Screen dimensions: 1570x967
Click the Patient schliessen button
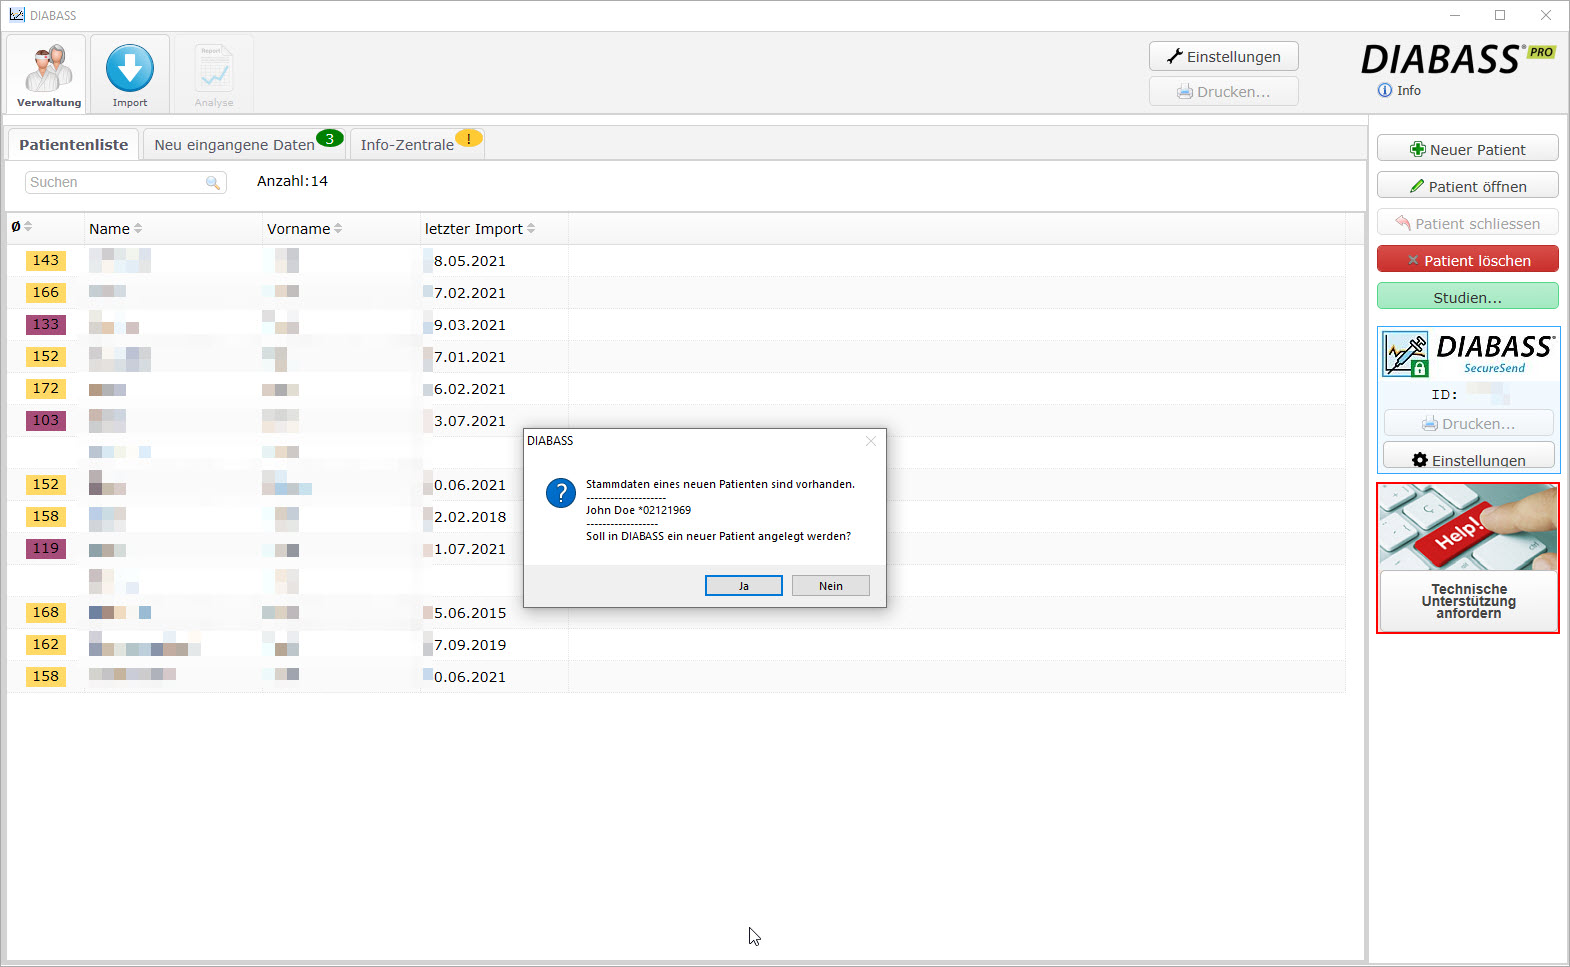coord(1467,223)
